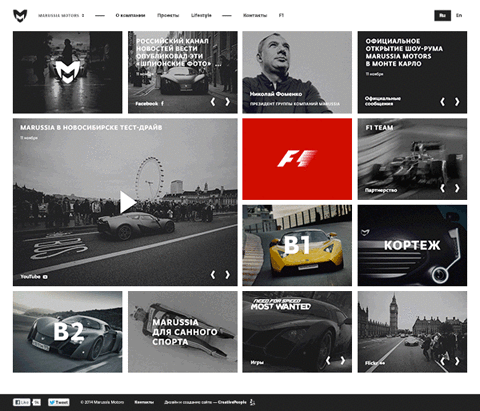
Task: Switch the site language to Ru
Action: pos(442,15)
